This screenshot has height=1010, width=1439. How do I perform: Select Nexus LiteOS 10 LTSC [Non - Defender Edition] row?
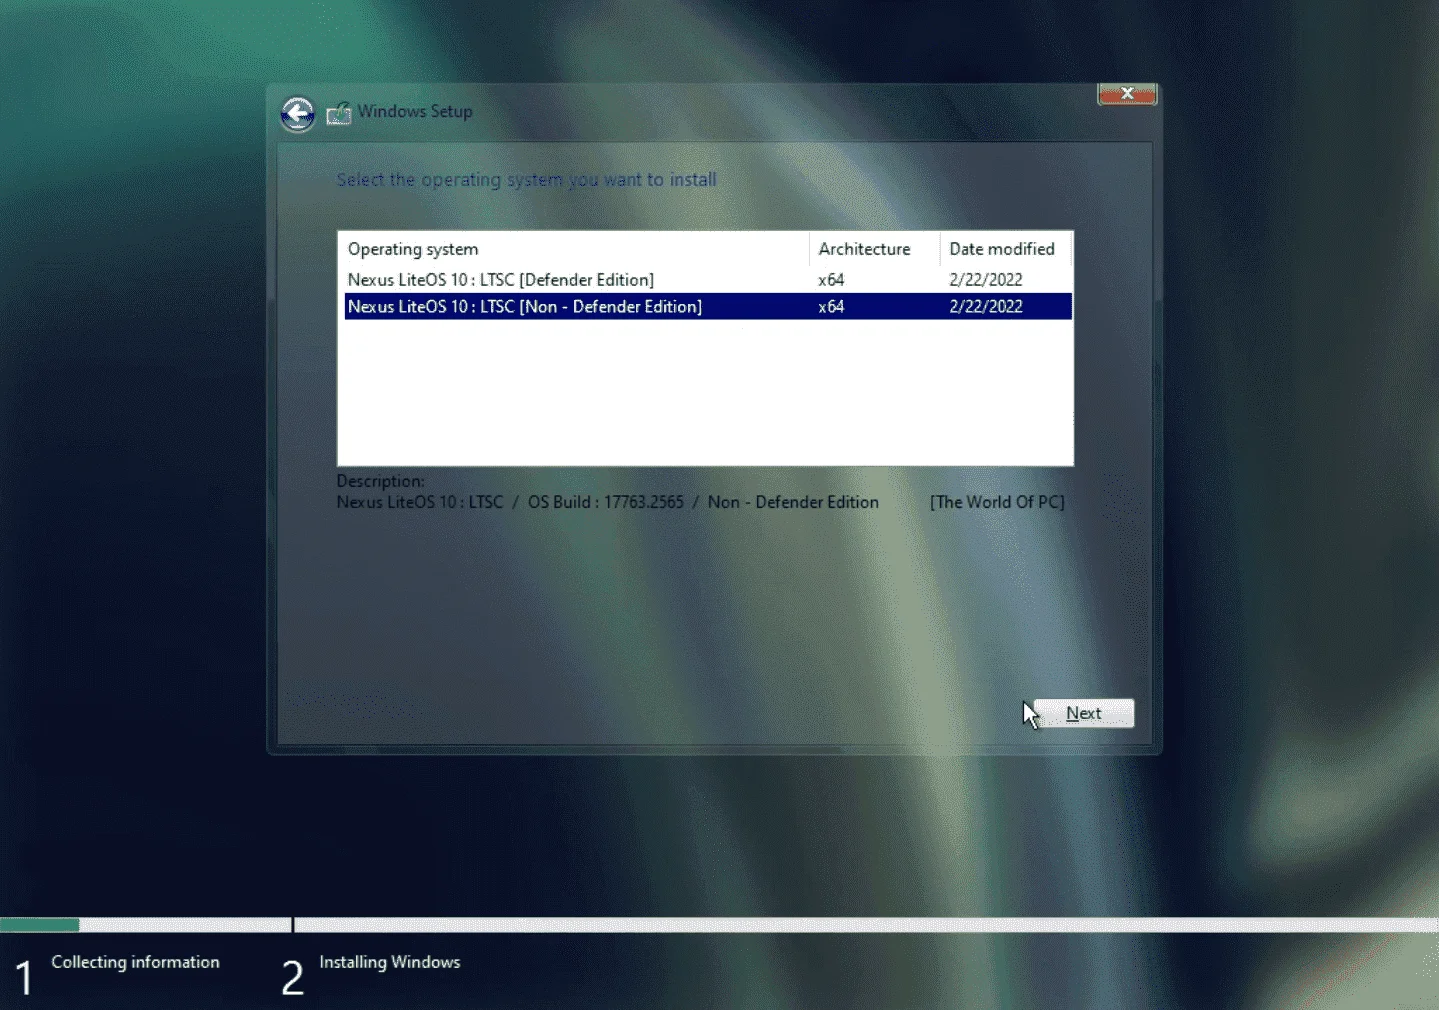708,306
